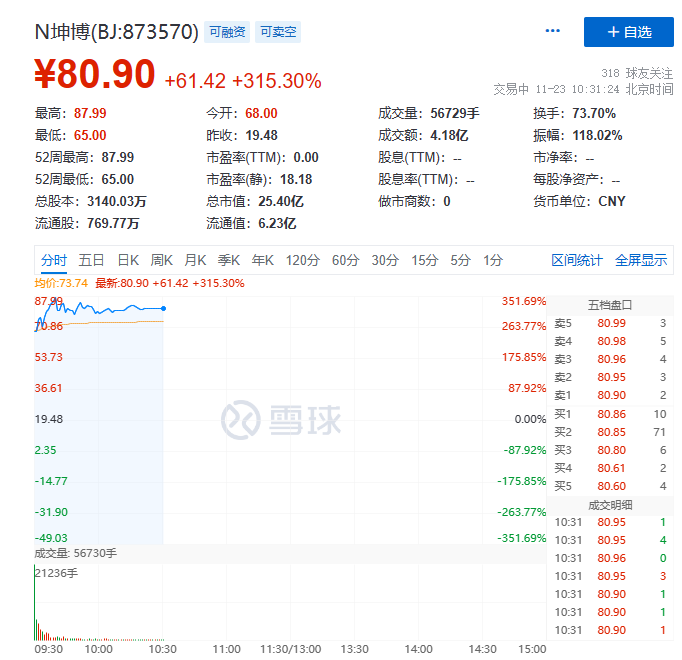Click the 11:00 time axis label
Image resolution: width=682 pixels, height=660 pixels.
coord(226,649)
